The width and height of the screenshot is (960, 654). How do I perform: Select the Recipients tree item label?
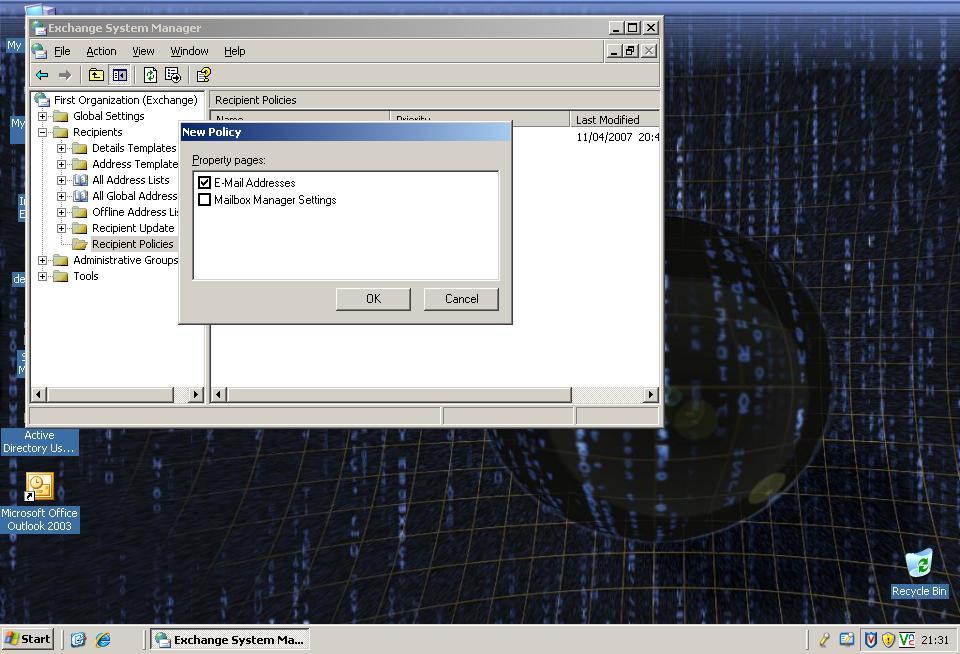[97, 132]
